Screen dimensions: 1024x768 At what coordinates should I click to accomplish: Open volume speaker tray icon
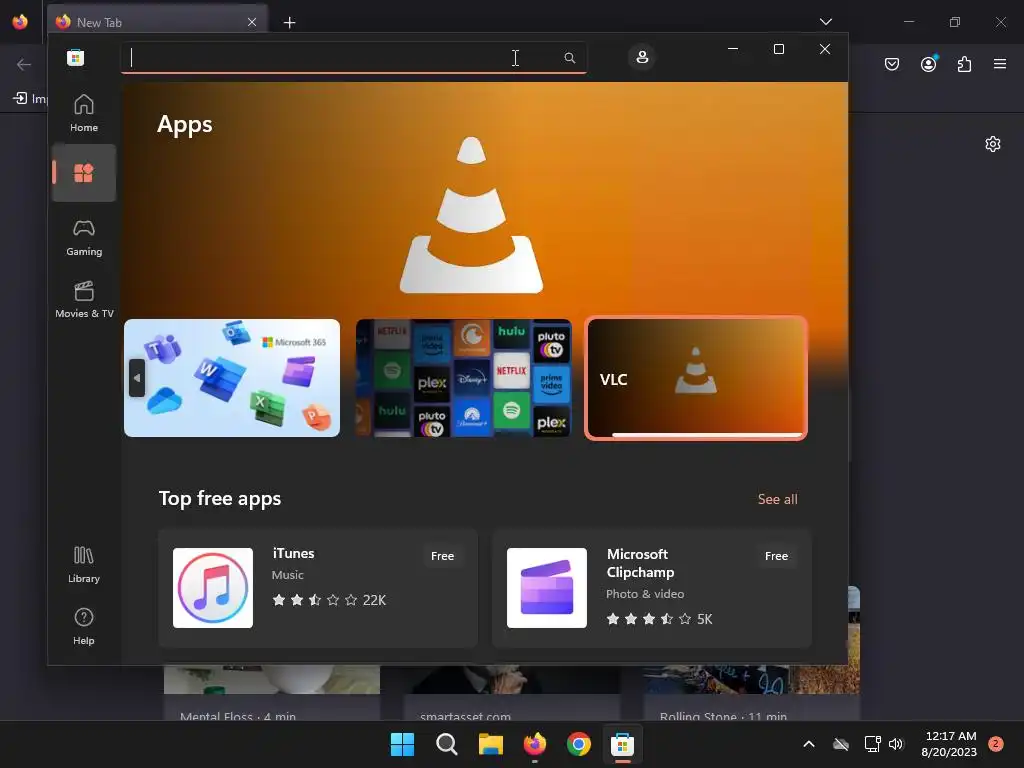coord(896,744)
